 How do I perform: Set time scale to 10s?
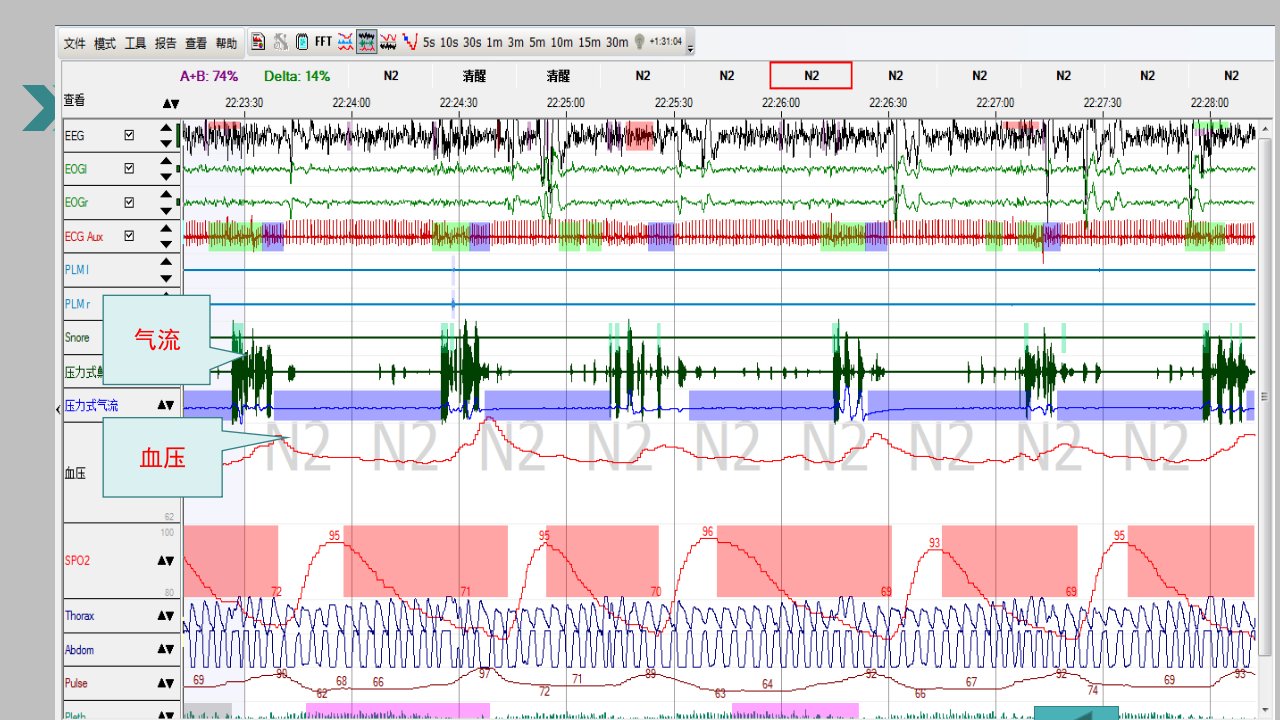(449, 42)
